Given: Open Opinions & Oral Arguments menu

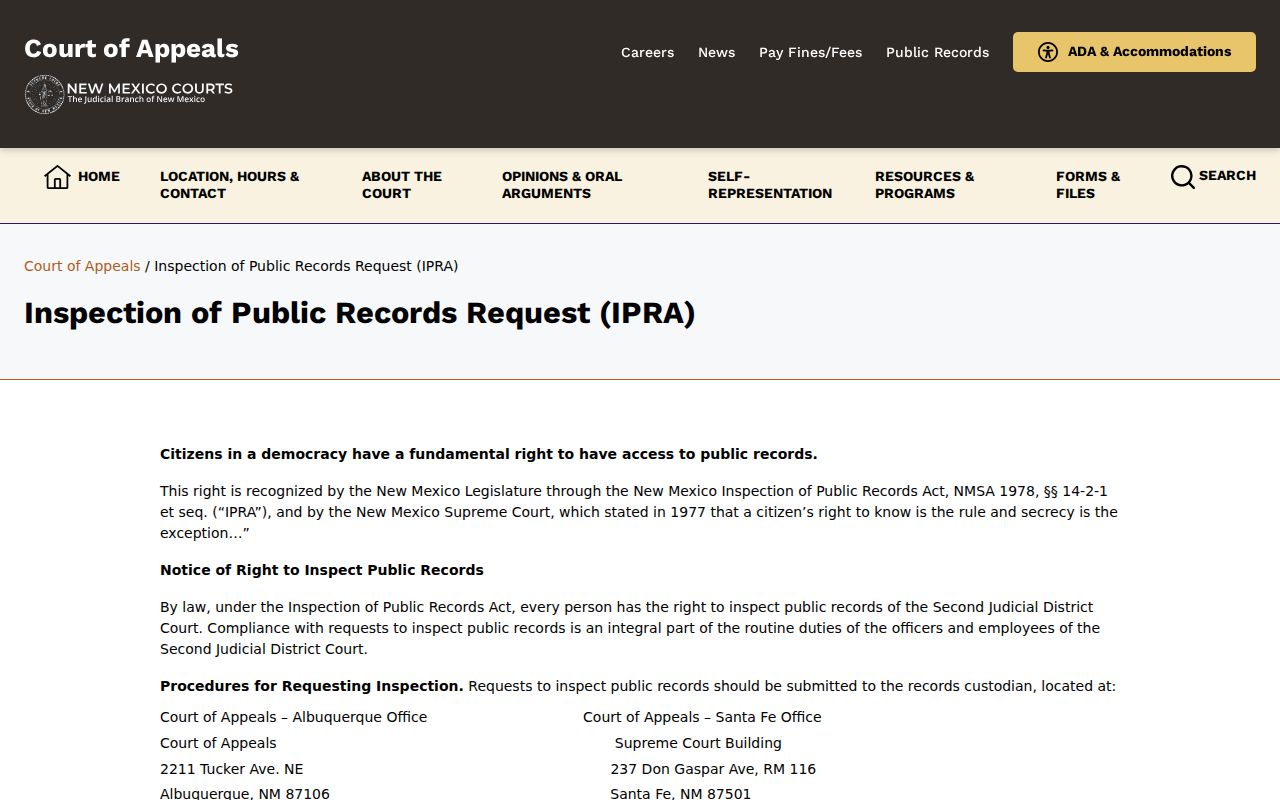Looking at the screenshot, I should (x=562, y=185).
